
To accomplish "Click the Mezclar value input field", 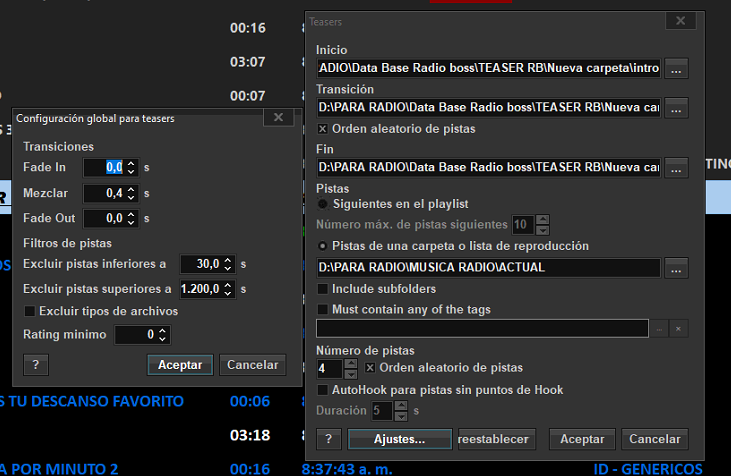I will (x=105, y=193).
